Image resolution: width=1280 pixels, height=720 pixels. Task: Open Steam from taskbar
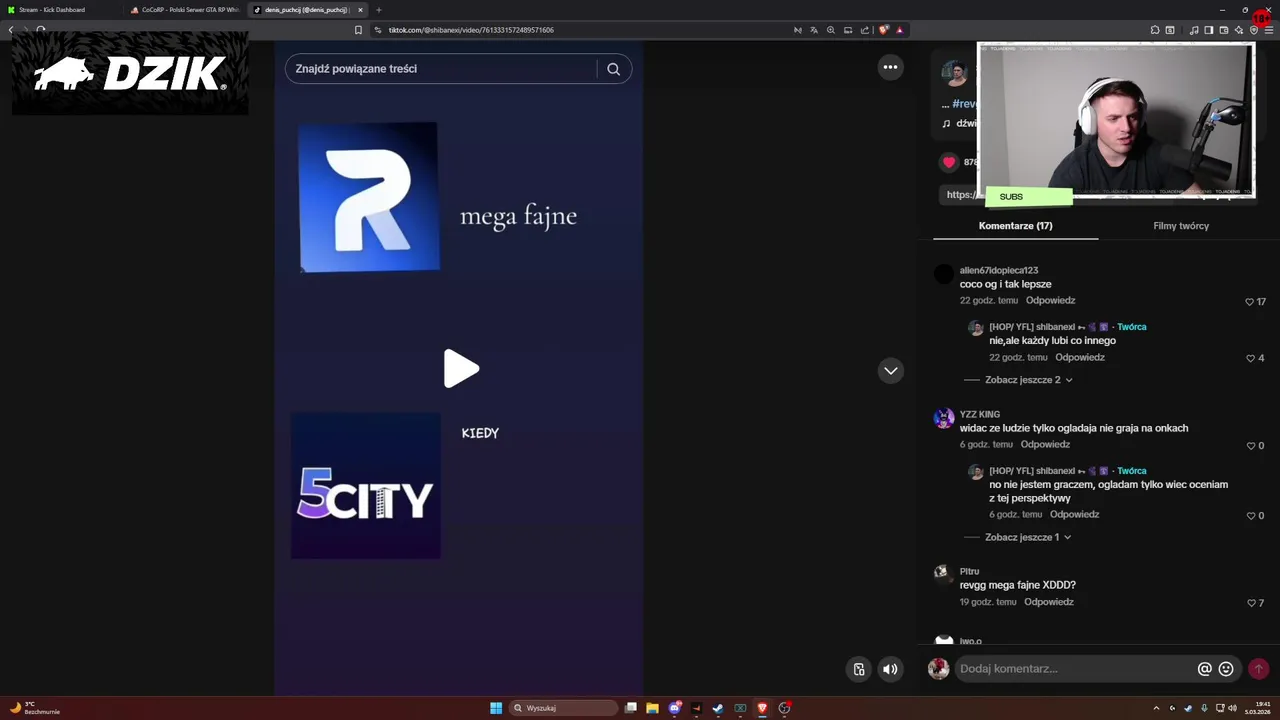click(x=718, y=708)
